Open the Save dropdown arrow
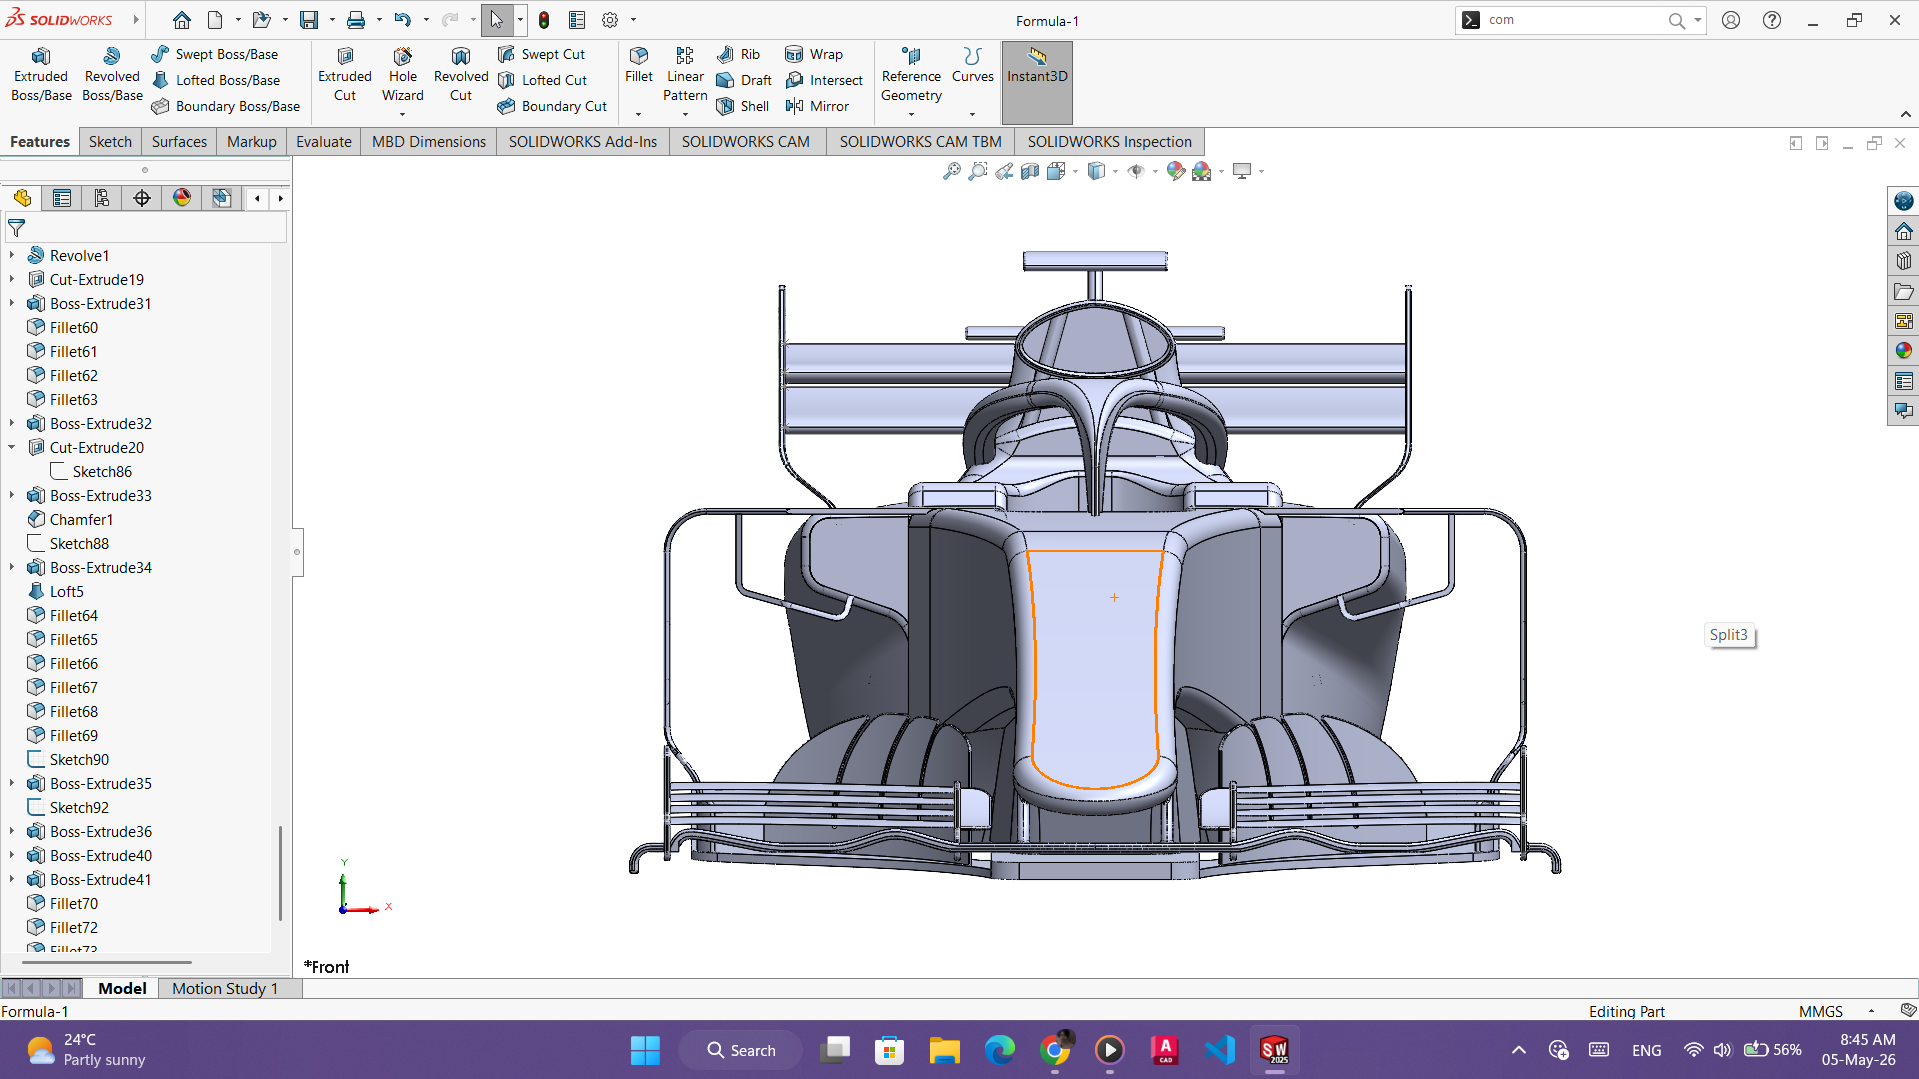The width and height of the screenshot is (1919, 1079). coord(332,20)
